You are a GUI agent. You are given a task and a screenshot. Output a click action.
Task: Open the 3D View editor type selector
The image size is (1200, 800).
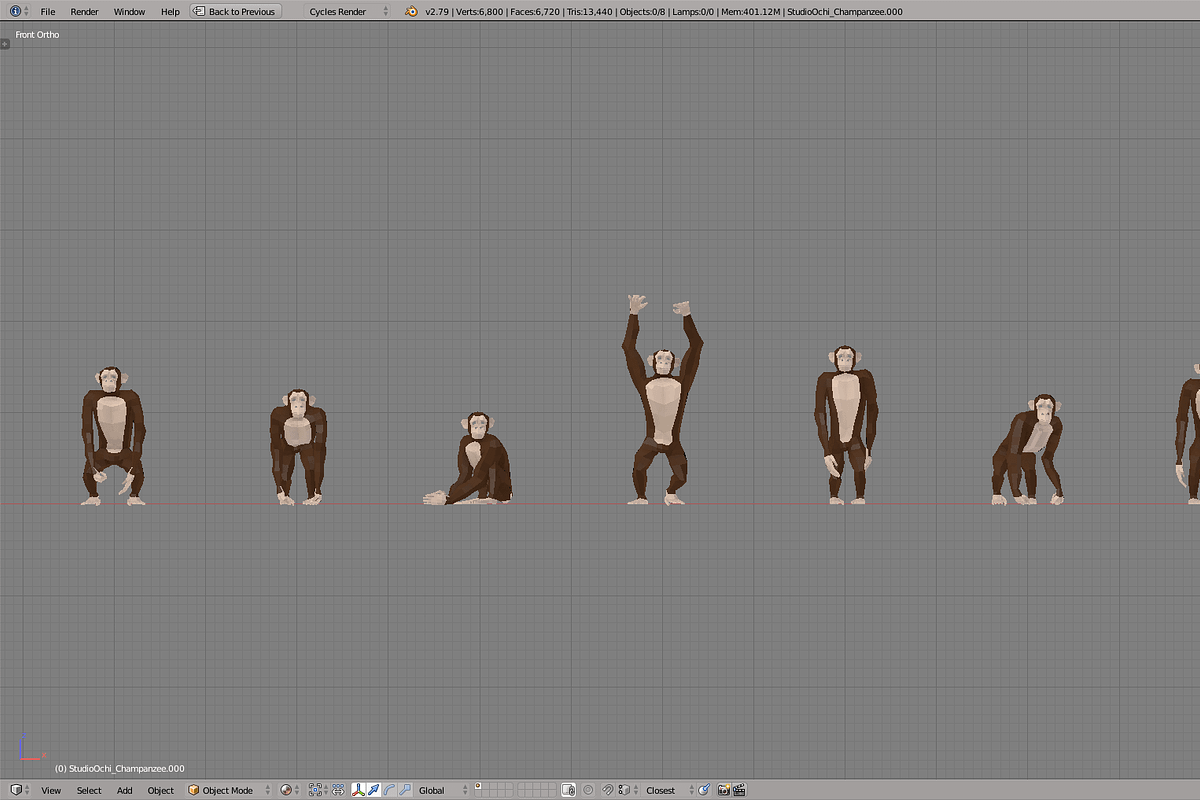[x=19, y=790]
